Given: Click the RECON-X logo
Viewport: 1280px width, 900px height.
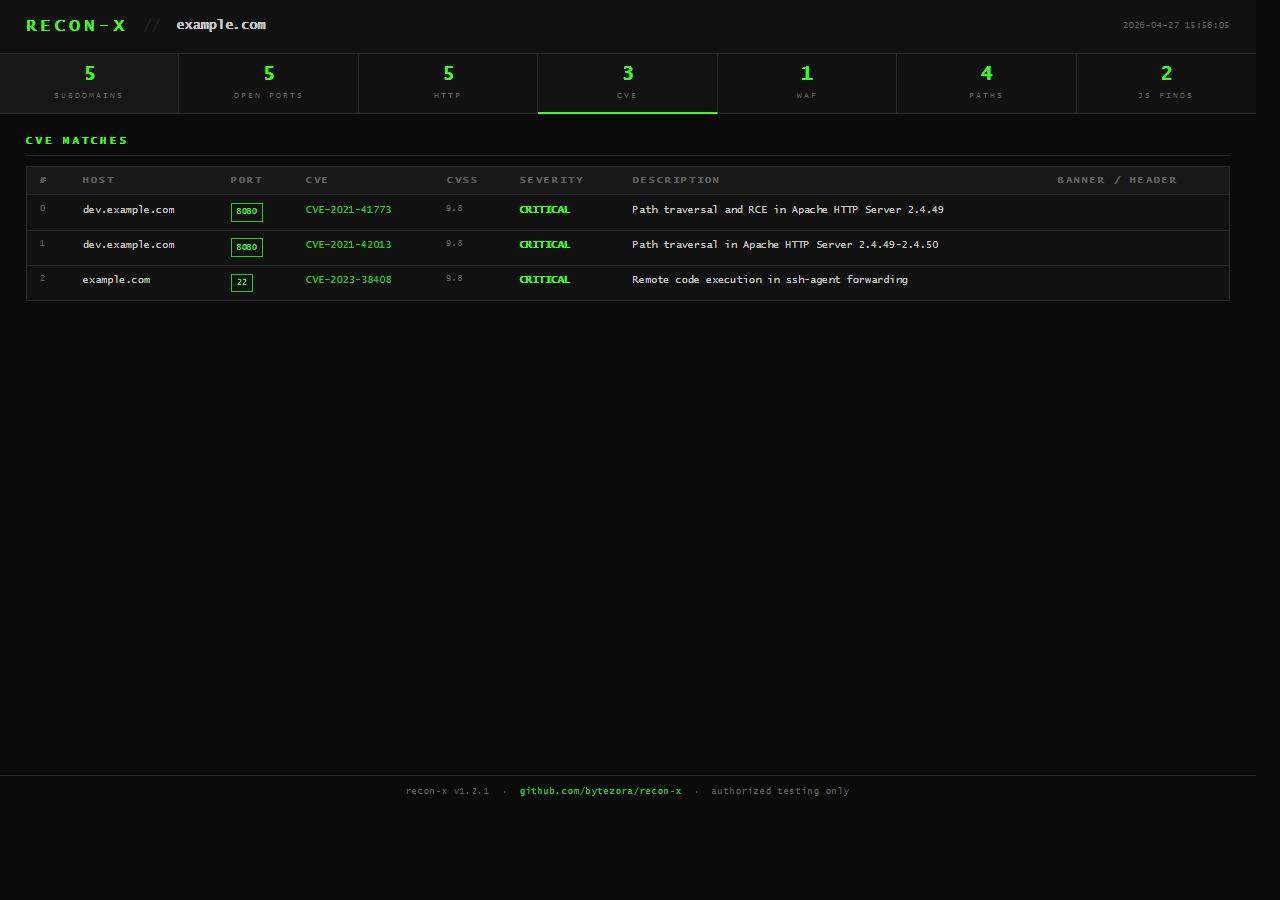Looking at the screenshot, I should pyautogui.click(x=76, y=26).
